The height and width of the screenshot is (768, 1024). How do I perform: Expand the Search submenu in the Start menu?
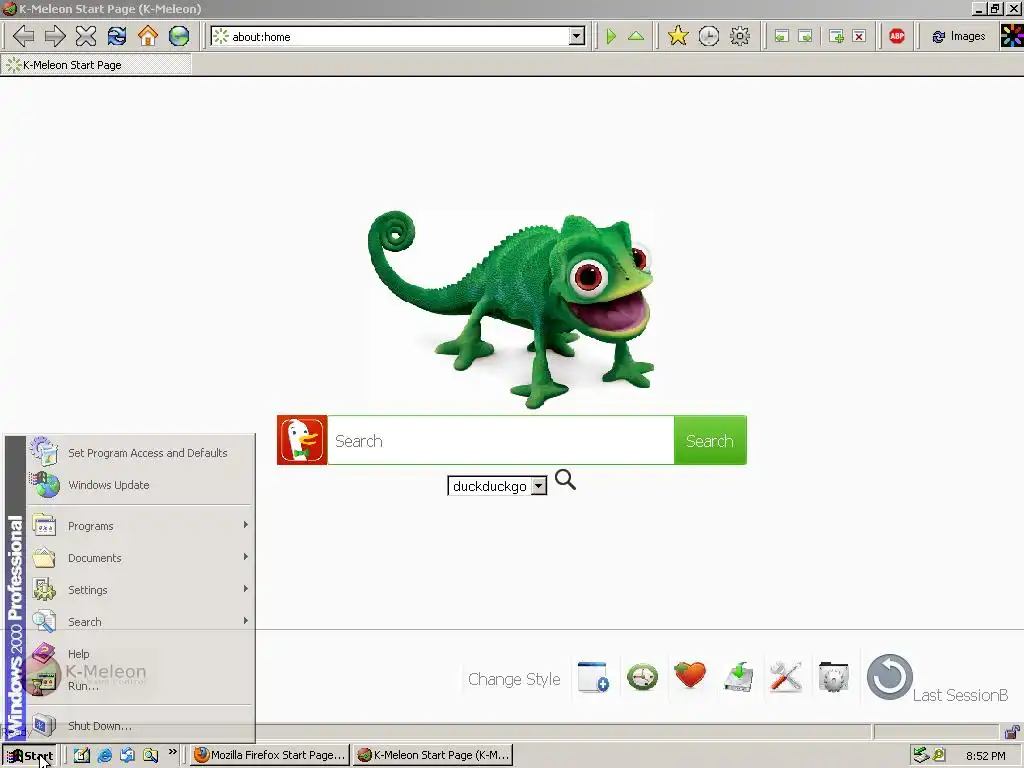140,622
